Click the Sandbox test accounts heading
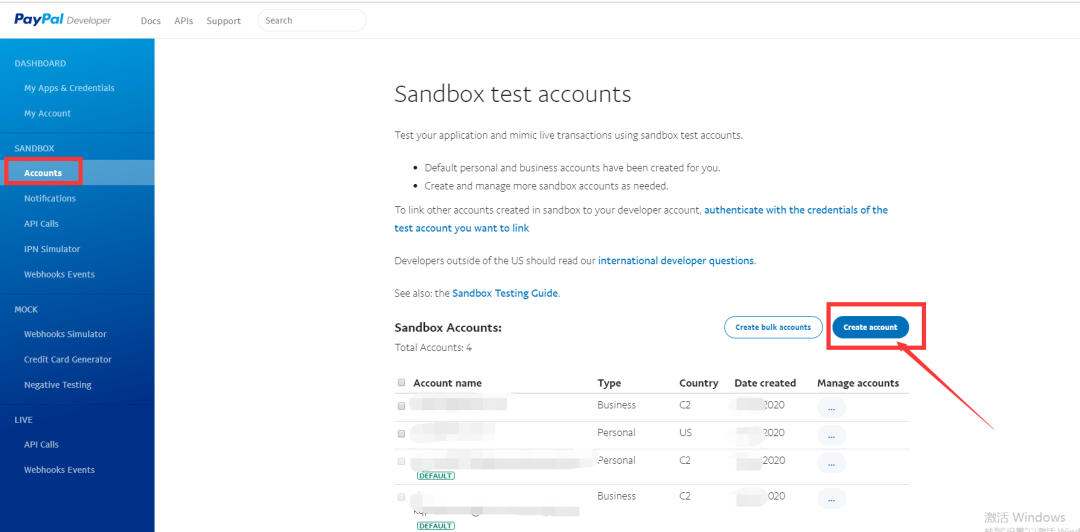This screenshot has width=1080, height=532. pyautogui.click(x=512, y=94)
